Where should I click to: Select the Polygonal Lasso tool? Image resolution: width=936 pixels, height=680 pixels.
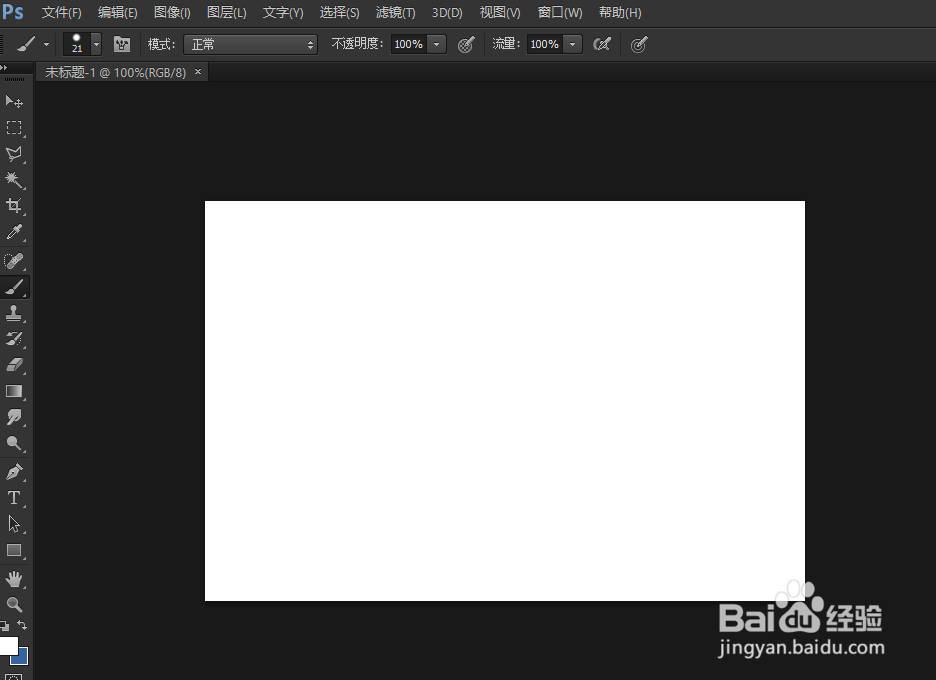(14, 154)
